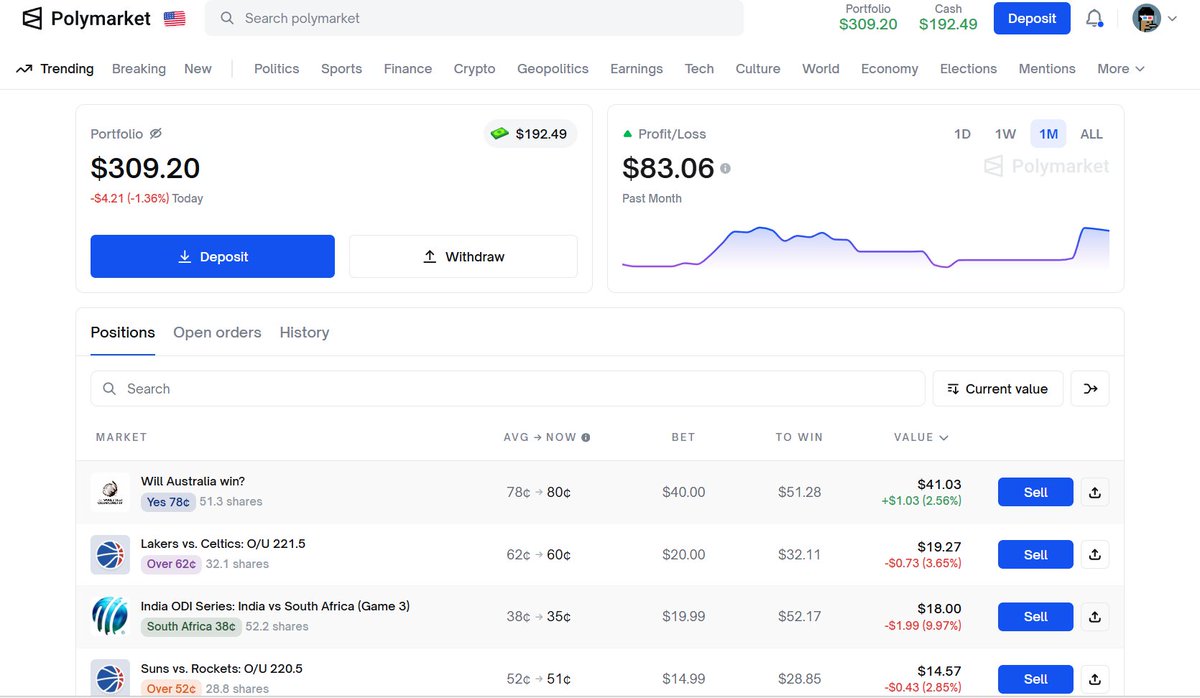Open header Cash $192.49
1200x698 pixels.
point(948,17)
